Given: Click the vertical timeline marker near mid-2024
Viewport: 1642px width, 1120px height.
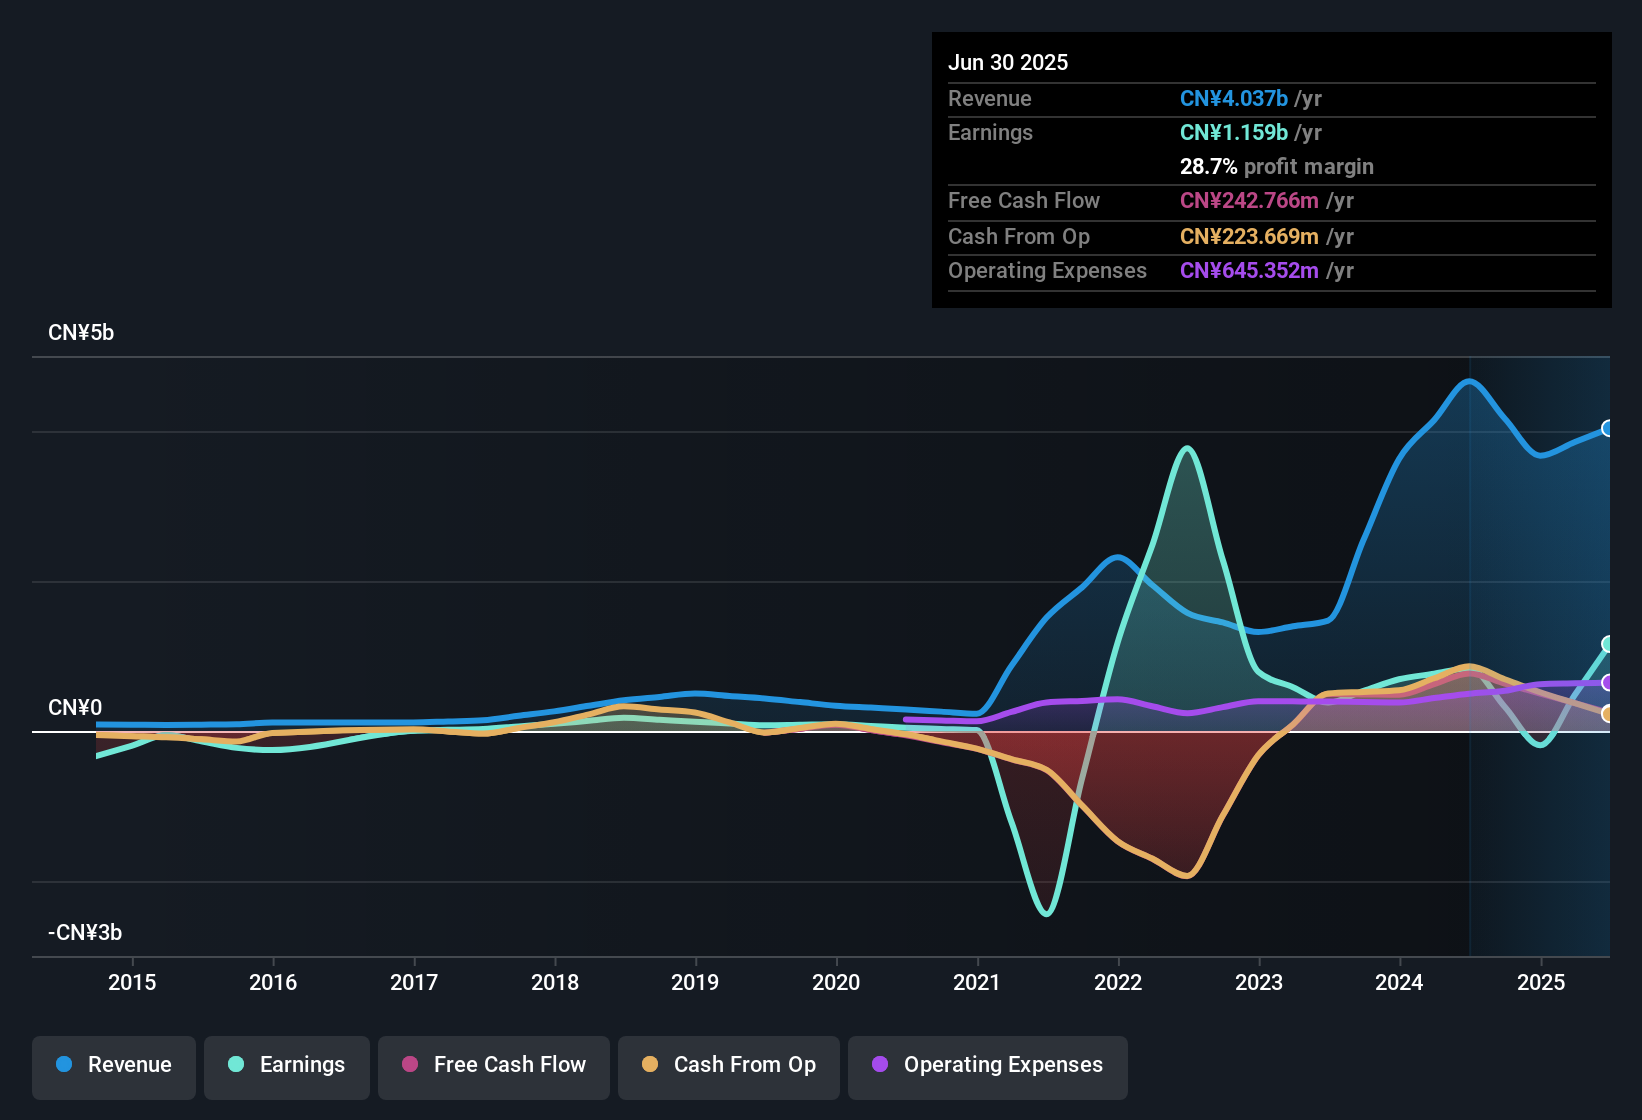Looking at the screenshot, I should (1469, 650).
